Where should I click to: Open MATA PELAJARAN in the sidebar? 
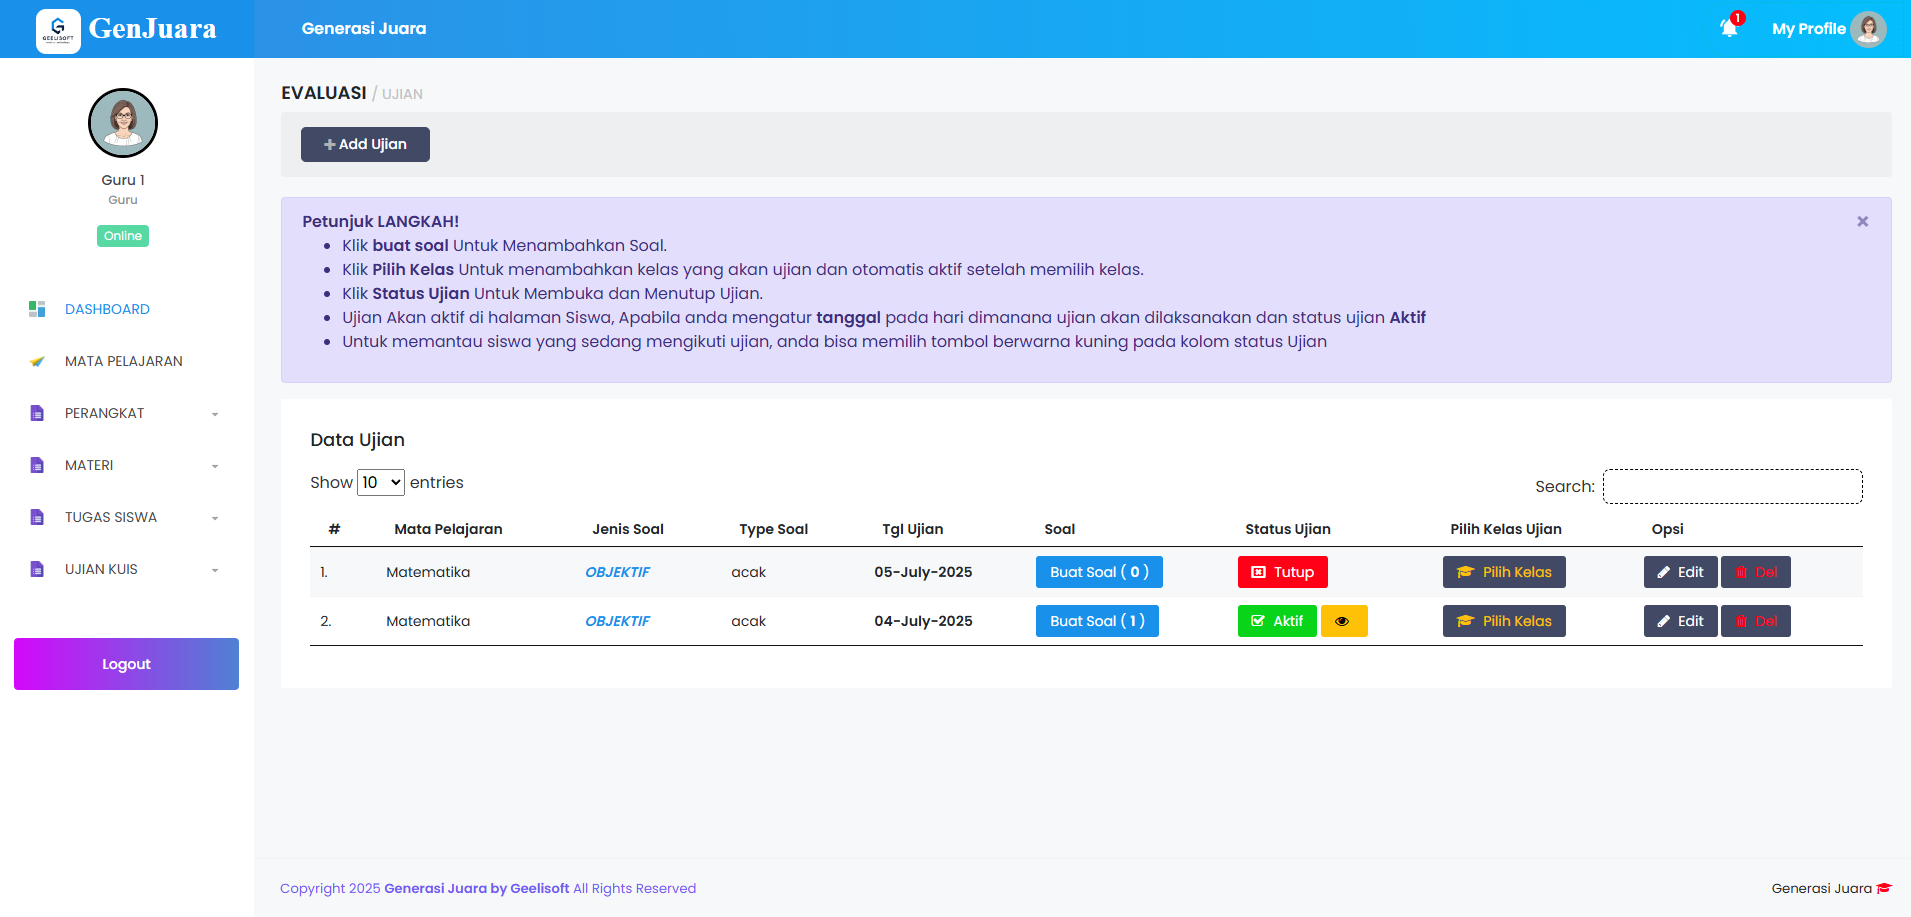(x=123, y=361)
